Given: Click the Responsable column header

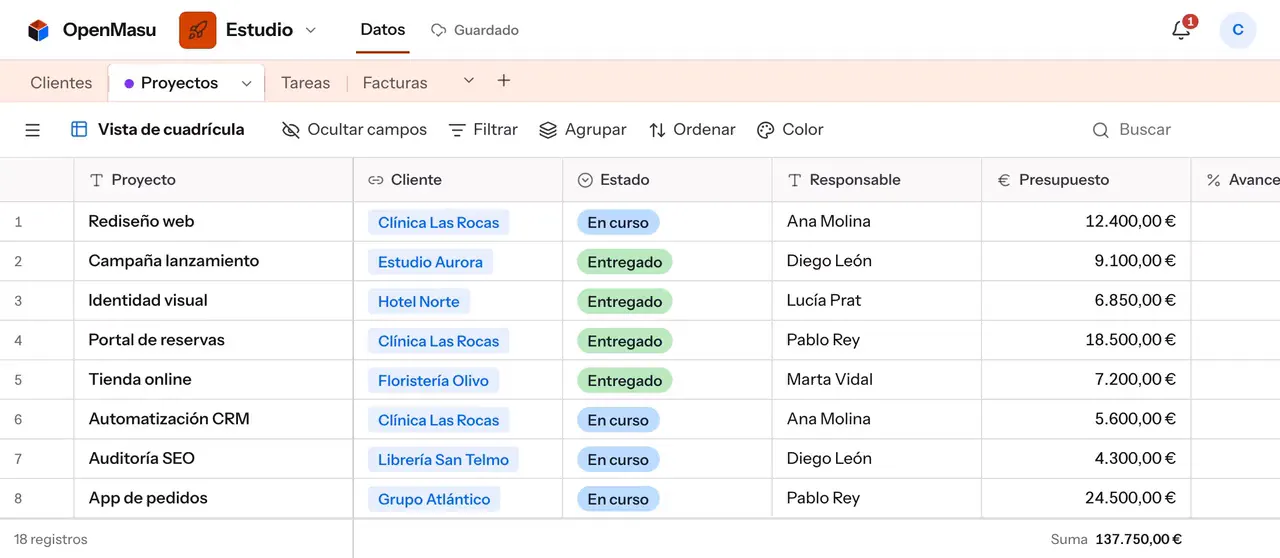Looking at the screenshot, I should (877, 180).
